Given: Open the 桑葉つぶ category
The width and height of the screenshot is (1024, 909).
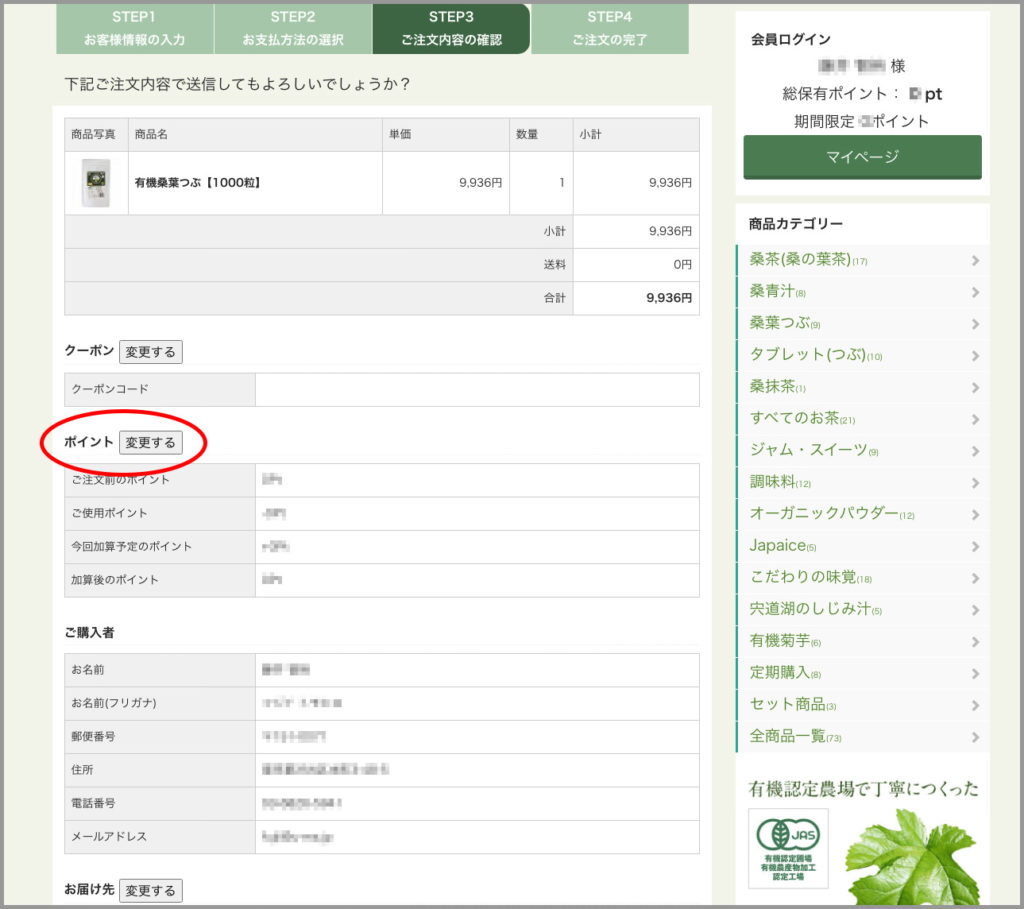Looking at the screenshot, I should click(785, 324).
